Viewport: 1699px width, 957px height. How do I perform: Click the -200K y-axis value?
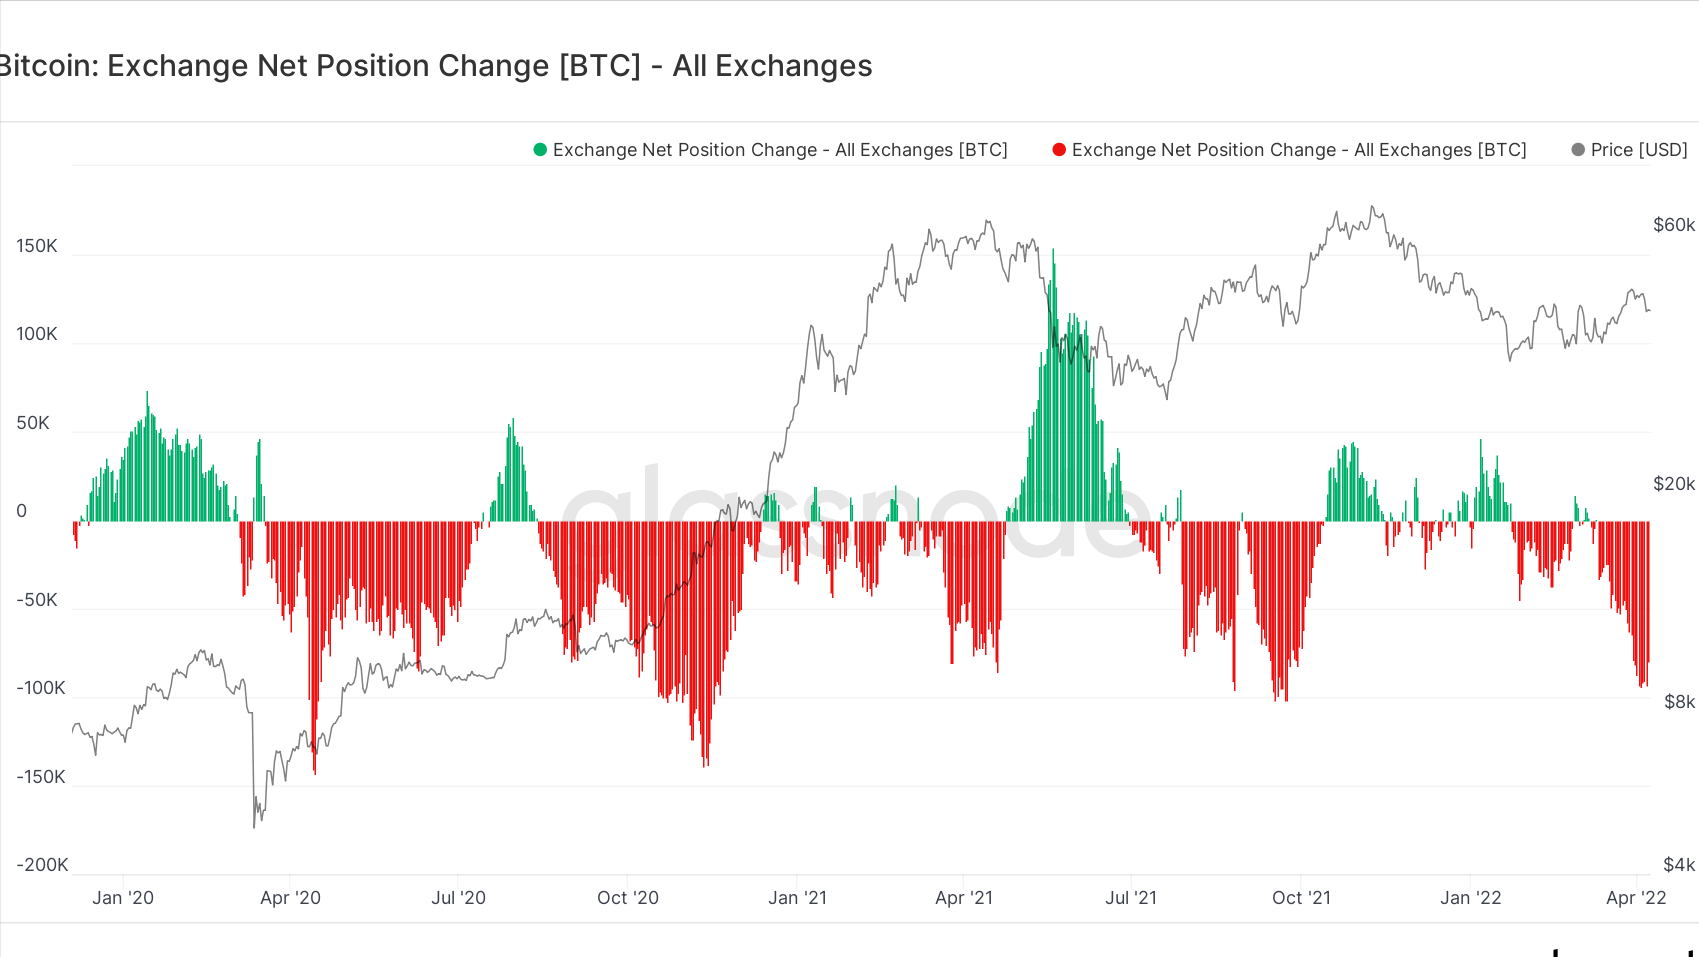(42, 865)
